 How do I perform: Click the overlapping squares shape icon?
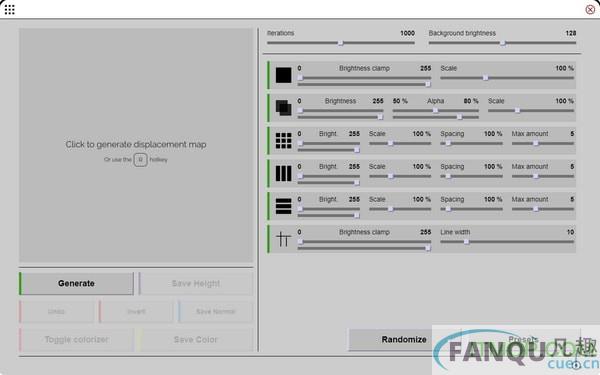tap(284, 108)
